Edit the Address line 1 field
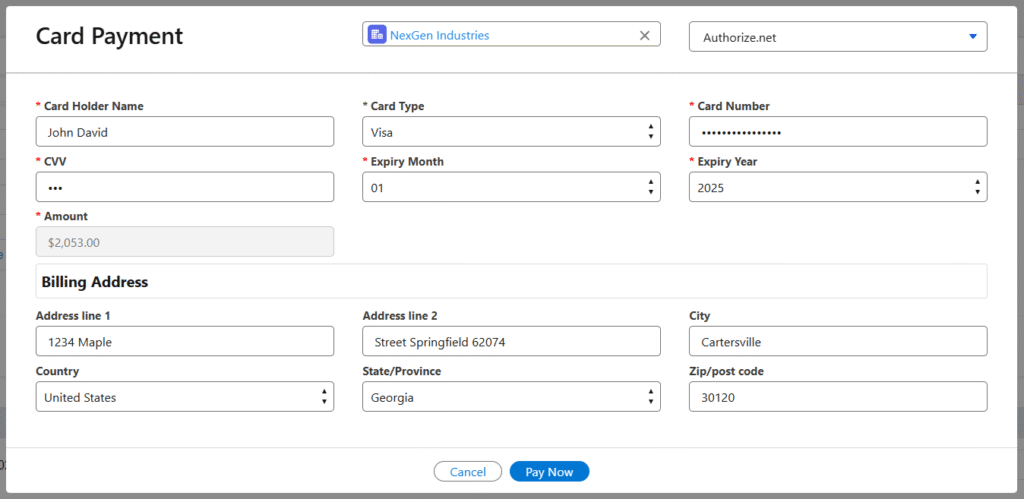 click(x=184, y=341)
